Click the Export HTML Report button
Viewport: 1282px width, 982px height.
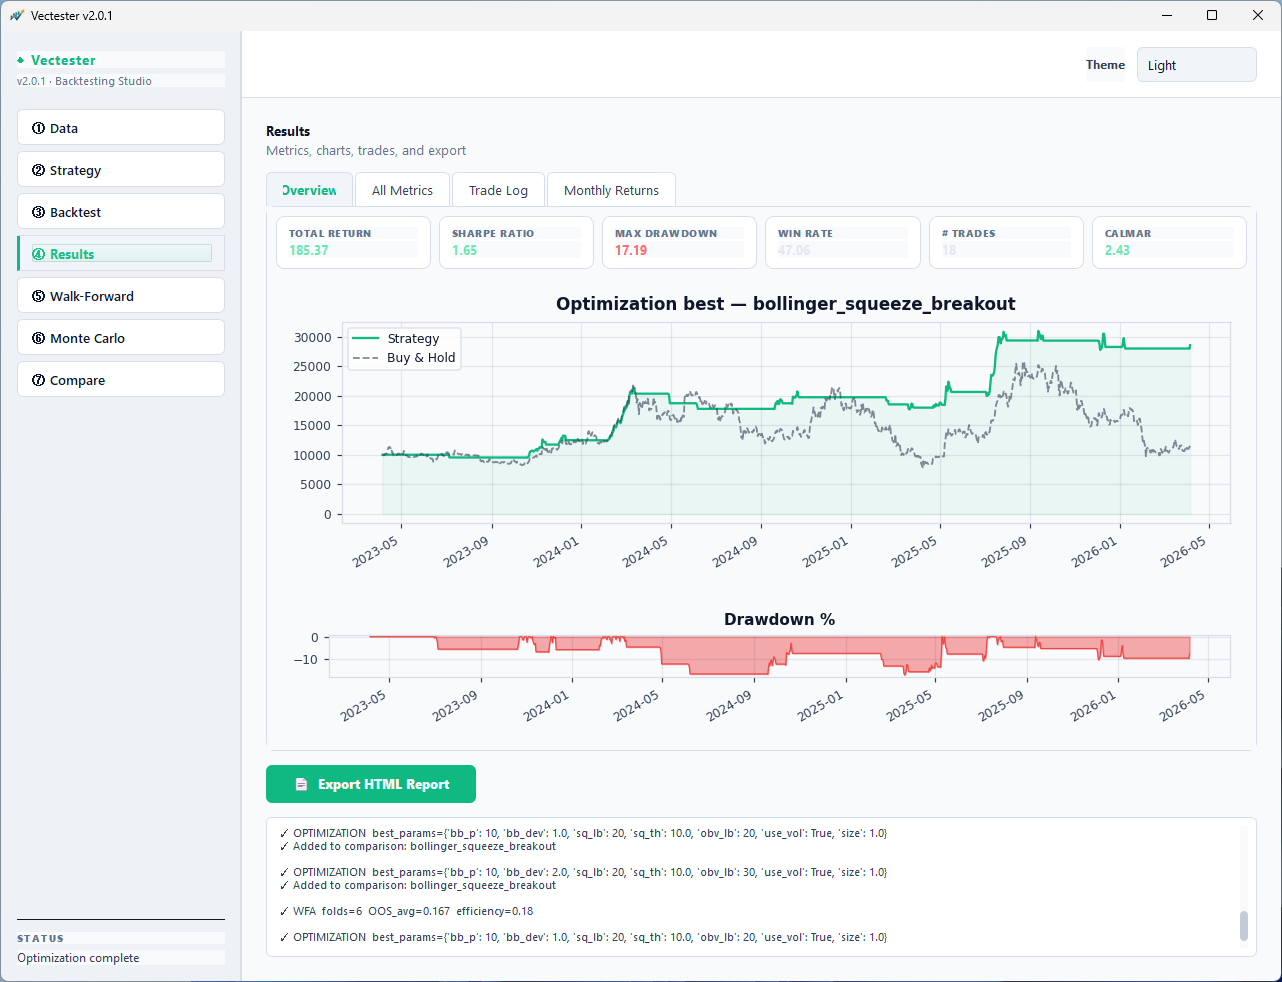point(370,784)
